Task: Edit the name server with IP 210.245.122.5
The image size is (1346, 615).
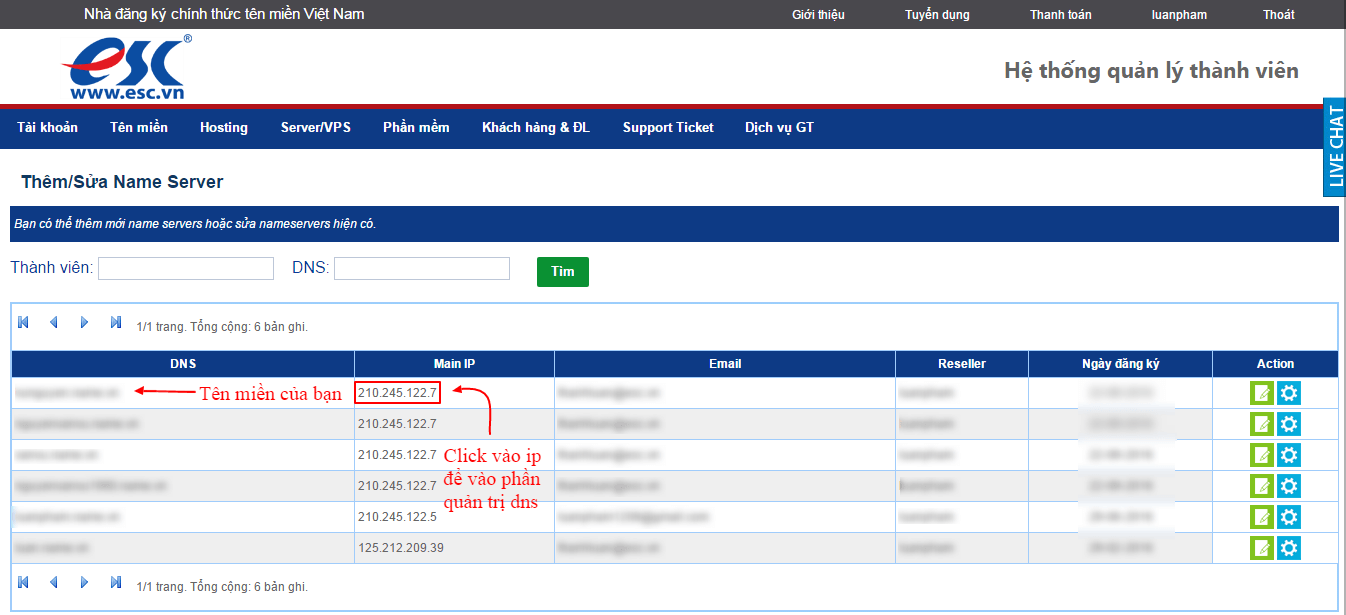Action: click(x=1262, y=517)
